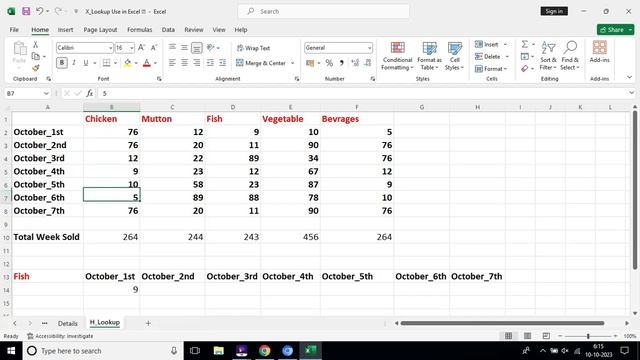The height and width of the screenshot is (360, 640).
Task: Click the Increase Indent icon
Action: [222, 63]
